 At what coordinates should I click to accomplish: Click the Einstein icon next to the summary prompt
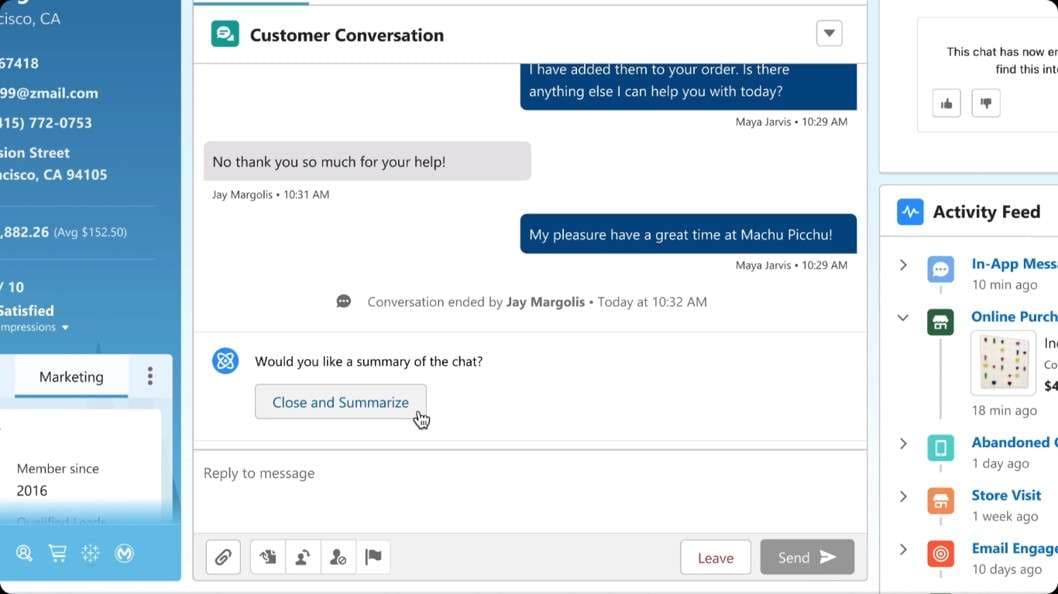click(225, 361)
